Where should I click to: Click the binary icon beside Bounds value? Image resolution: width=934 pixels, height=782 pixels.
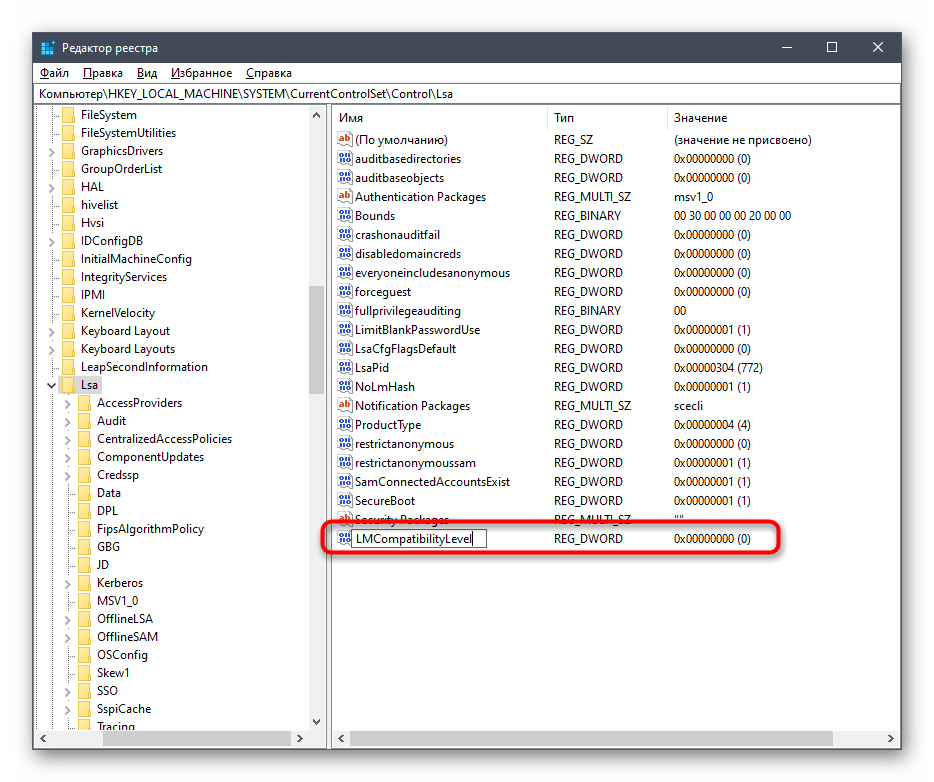(x=345, y=216)
